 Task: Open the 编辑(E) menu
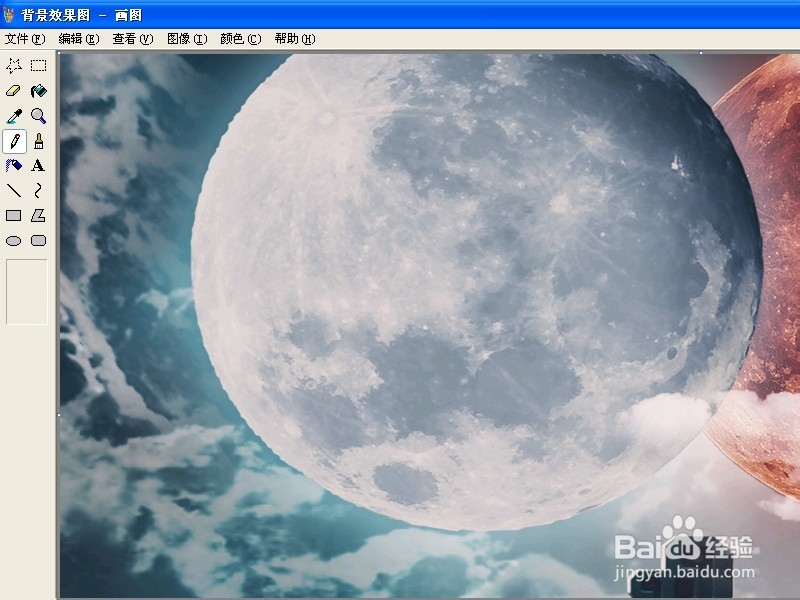pyautogui.click(x=79, y=39)
